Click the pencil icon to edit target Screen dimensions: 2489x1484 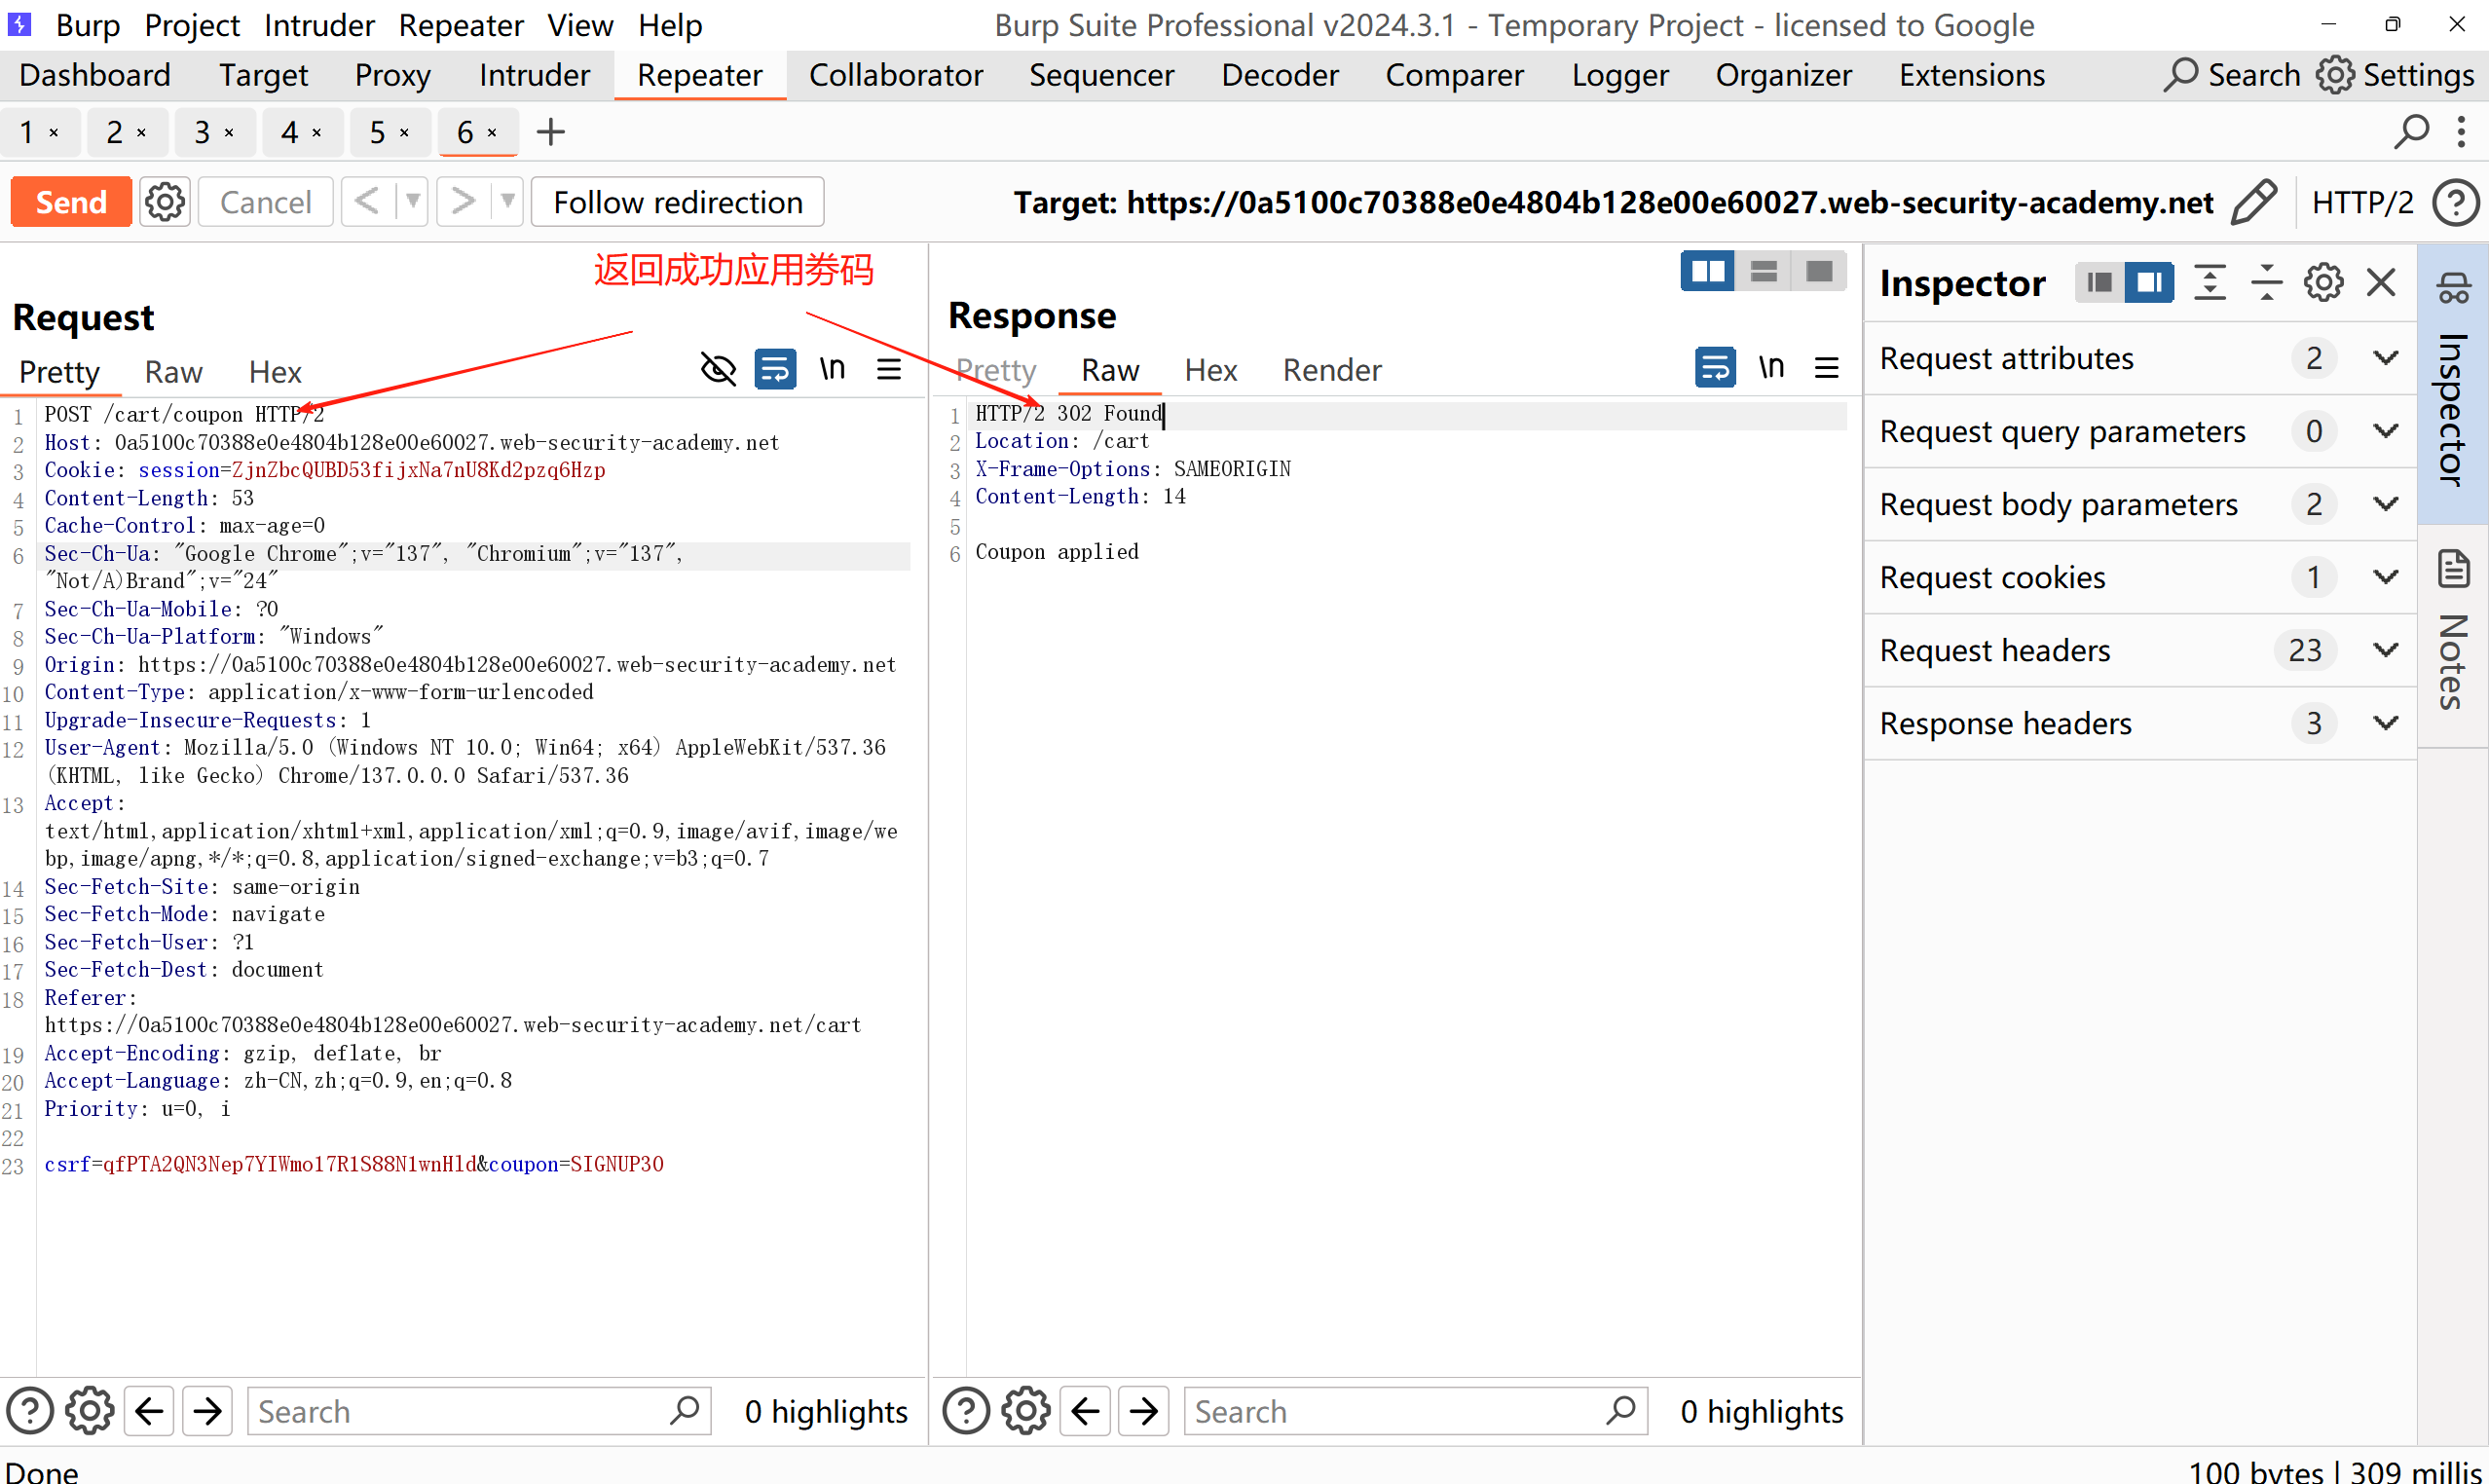[2254, 202]
